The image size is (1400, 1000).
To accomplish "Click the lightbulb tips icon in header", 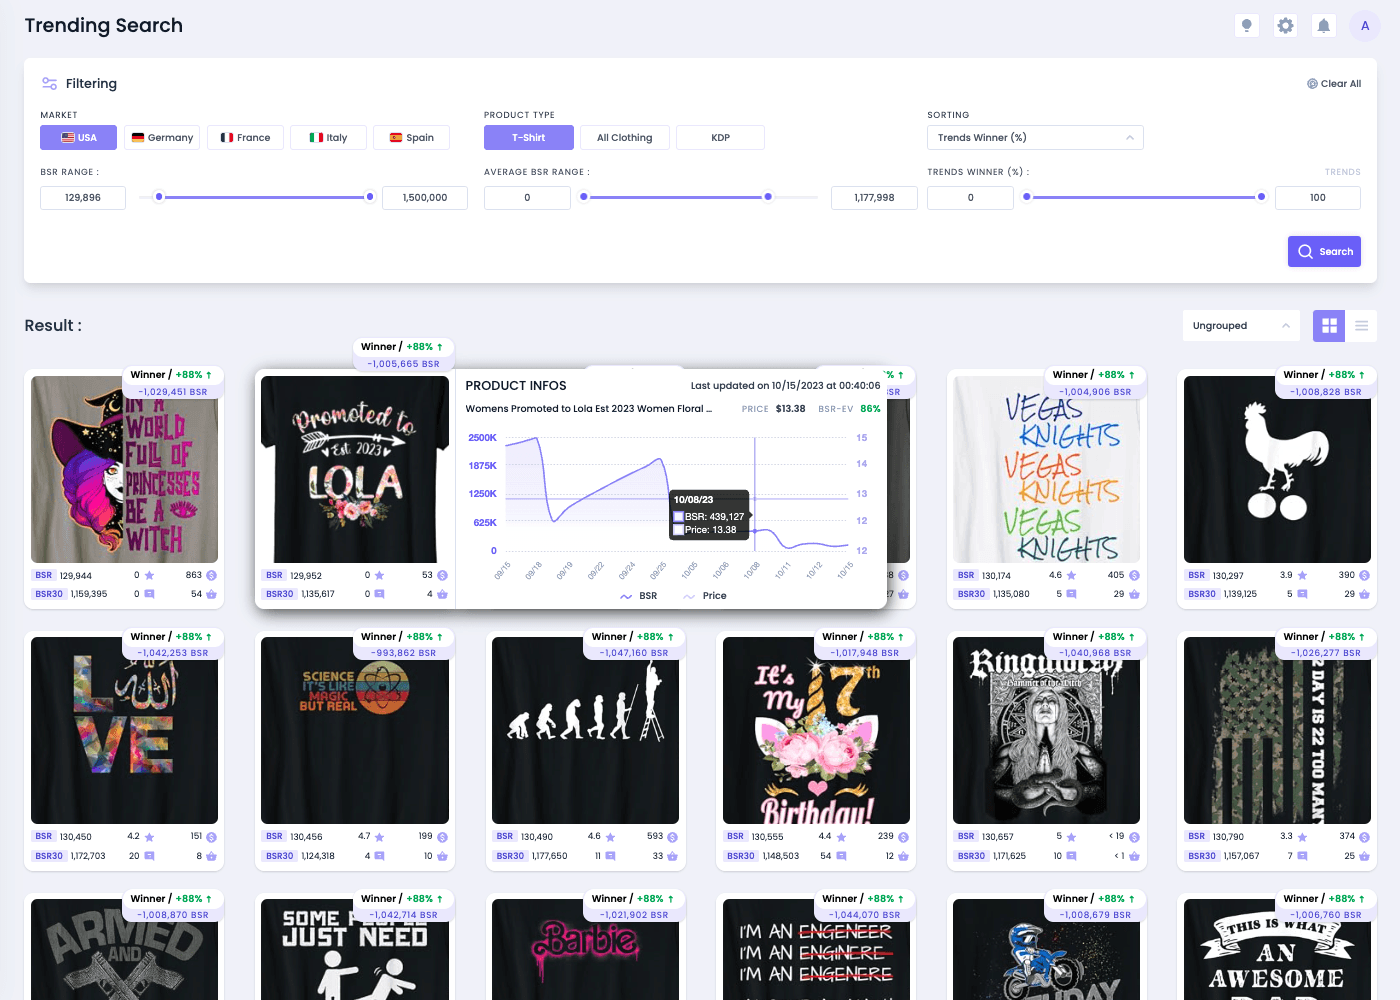I will [x=1246, y=26].
